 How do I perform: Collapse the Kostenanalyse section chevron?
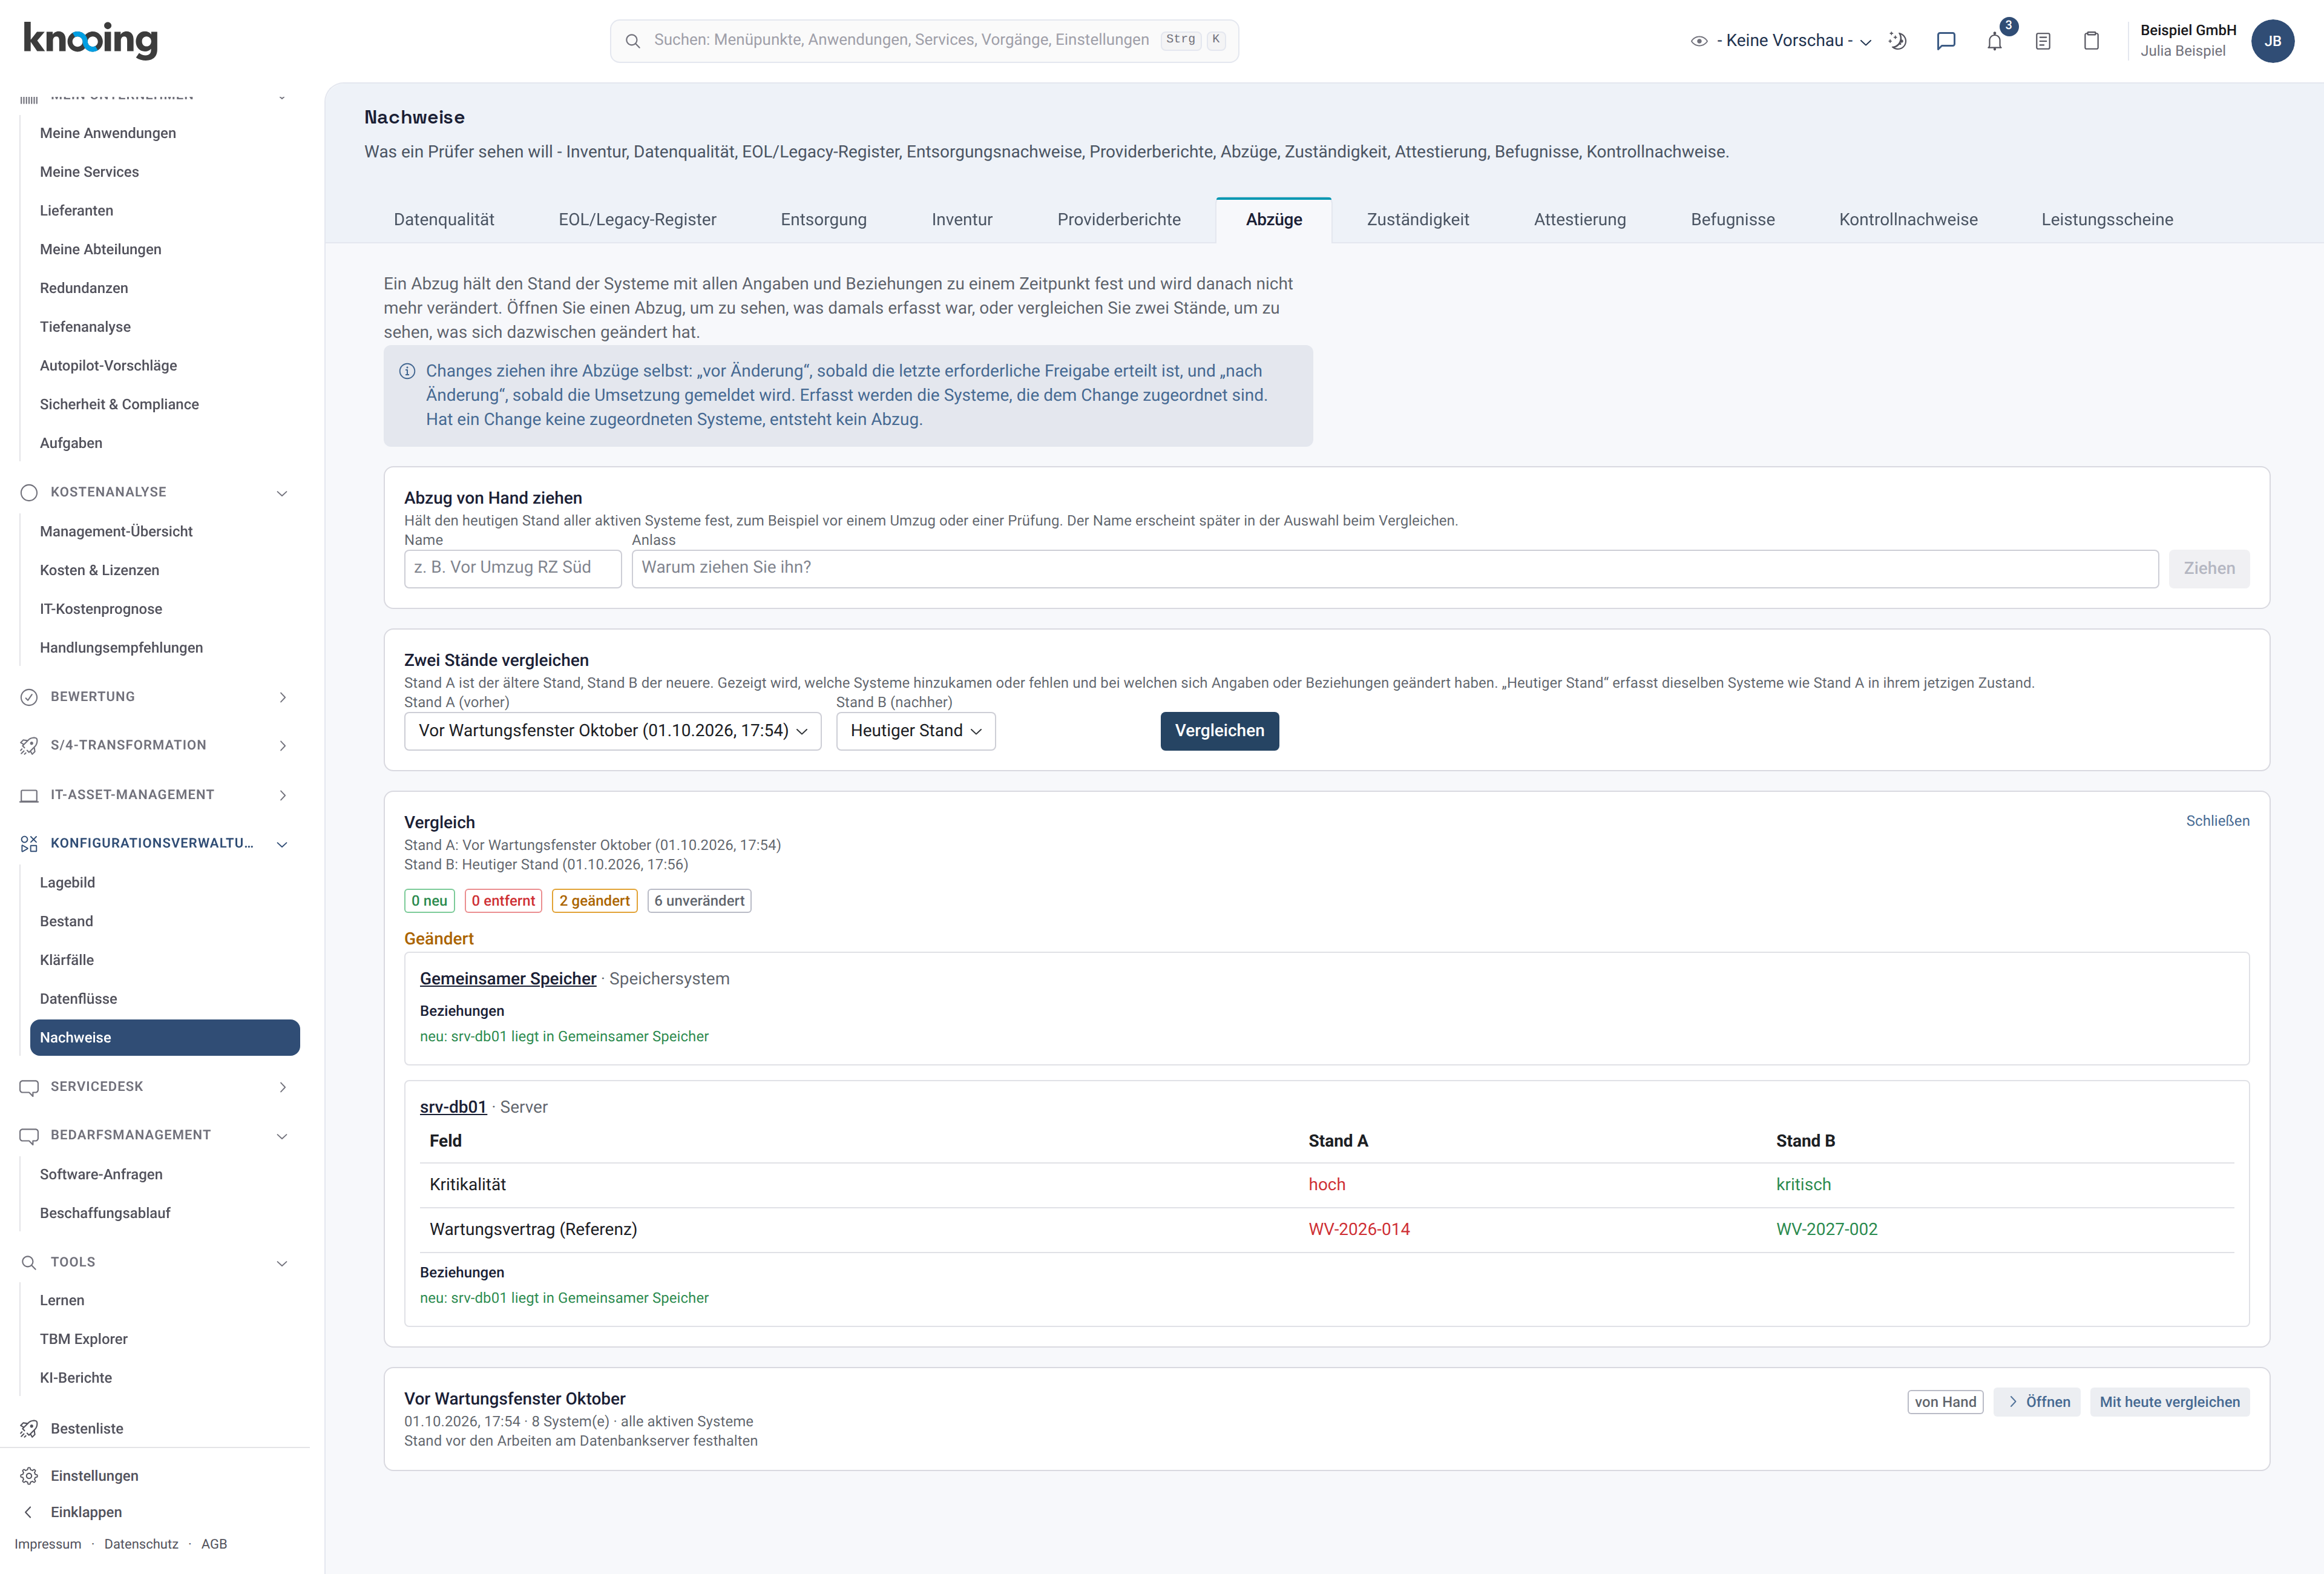pyautogui.click(x=282, y=493)
